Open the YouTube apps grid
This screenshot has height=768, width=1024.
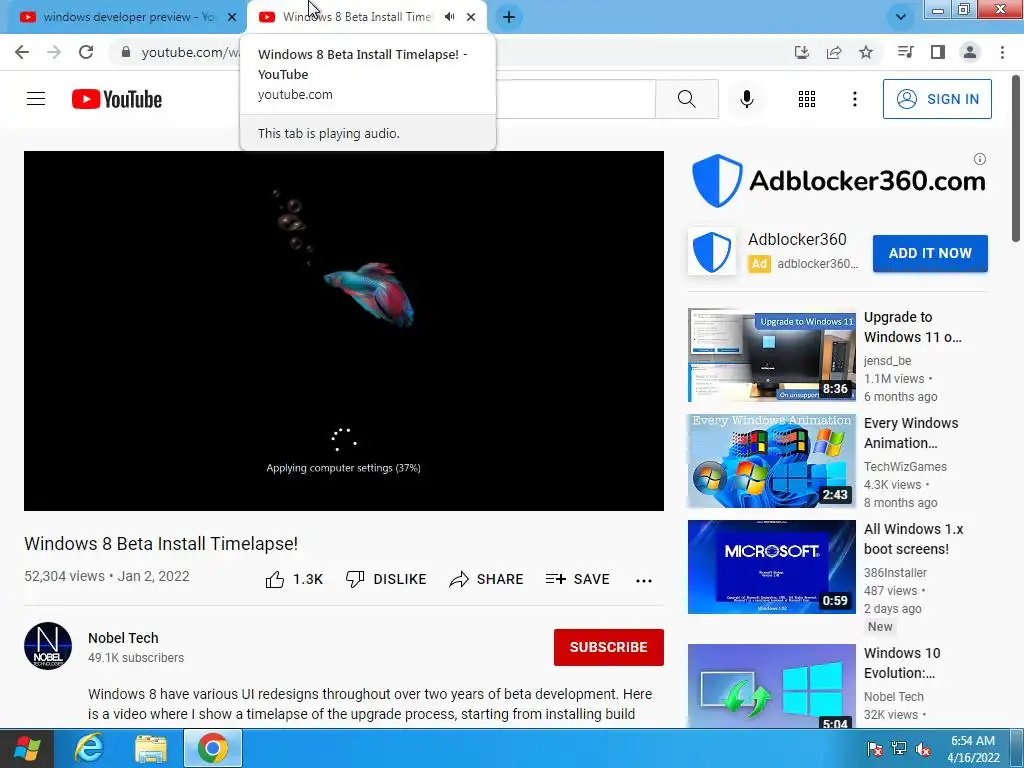tap(807, 99)
